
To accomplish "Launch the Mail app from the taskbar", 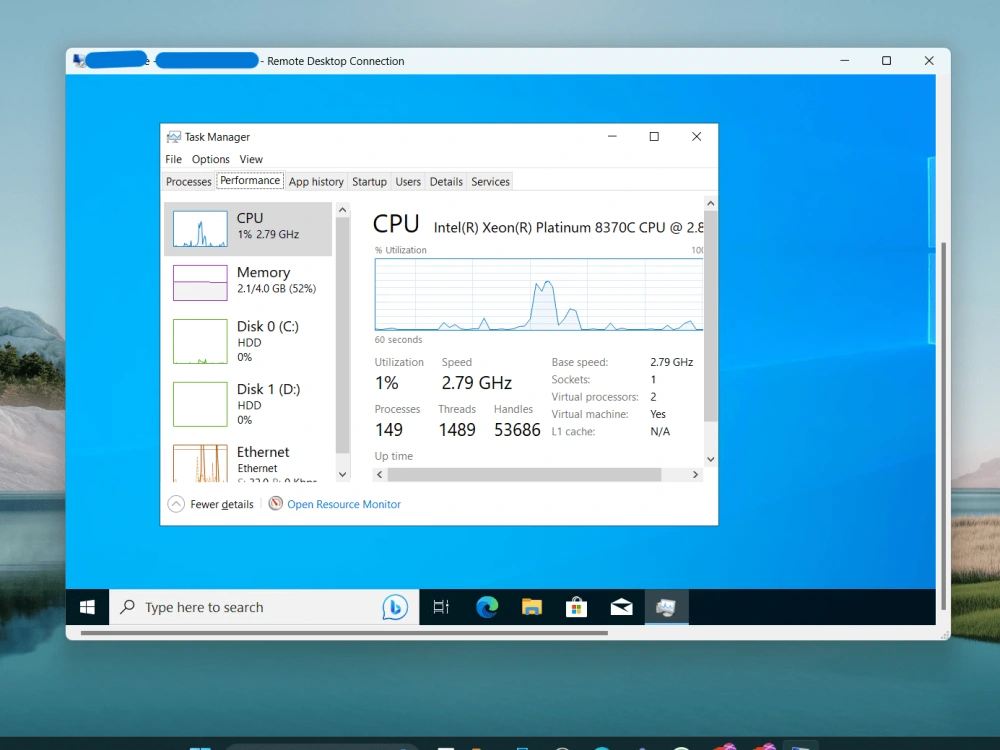I will (x=621, y=607).
